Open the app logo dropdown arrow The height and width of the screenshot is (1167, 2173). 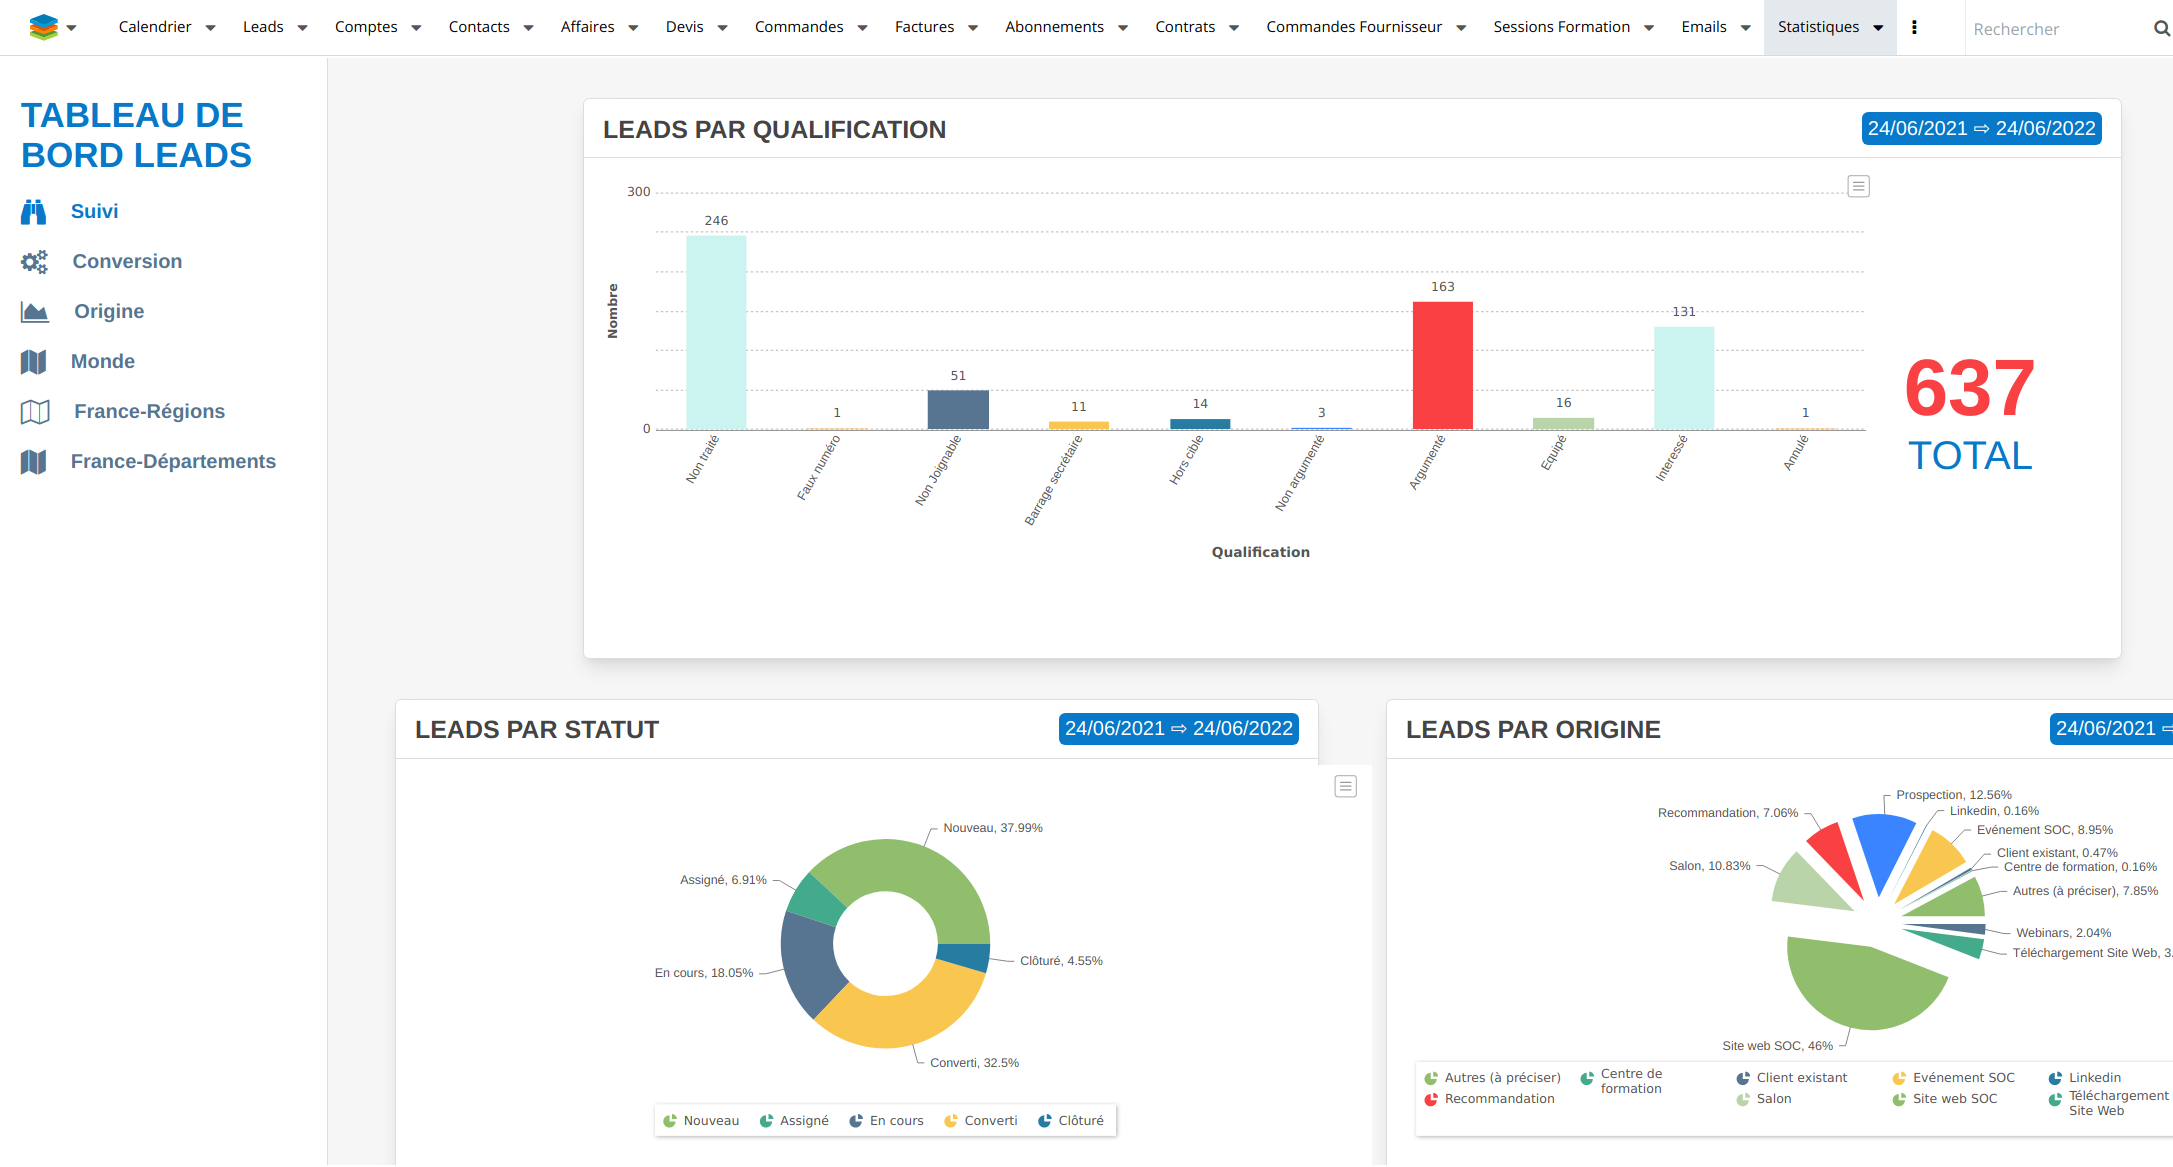tap(72, 28)
